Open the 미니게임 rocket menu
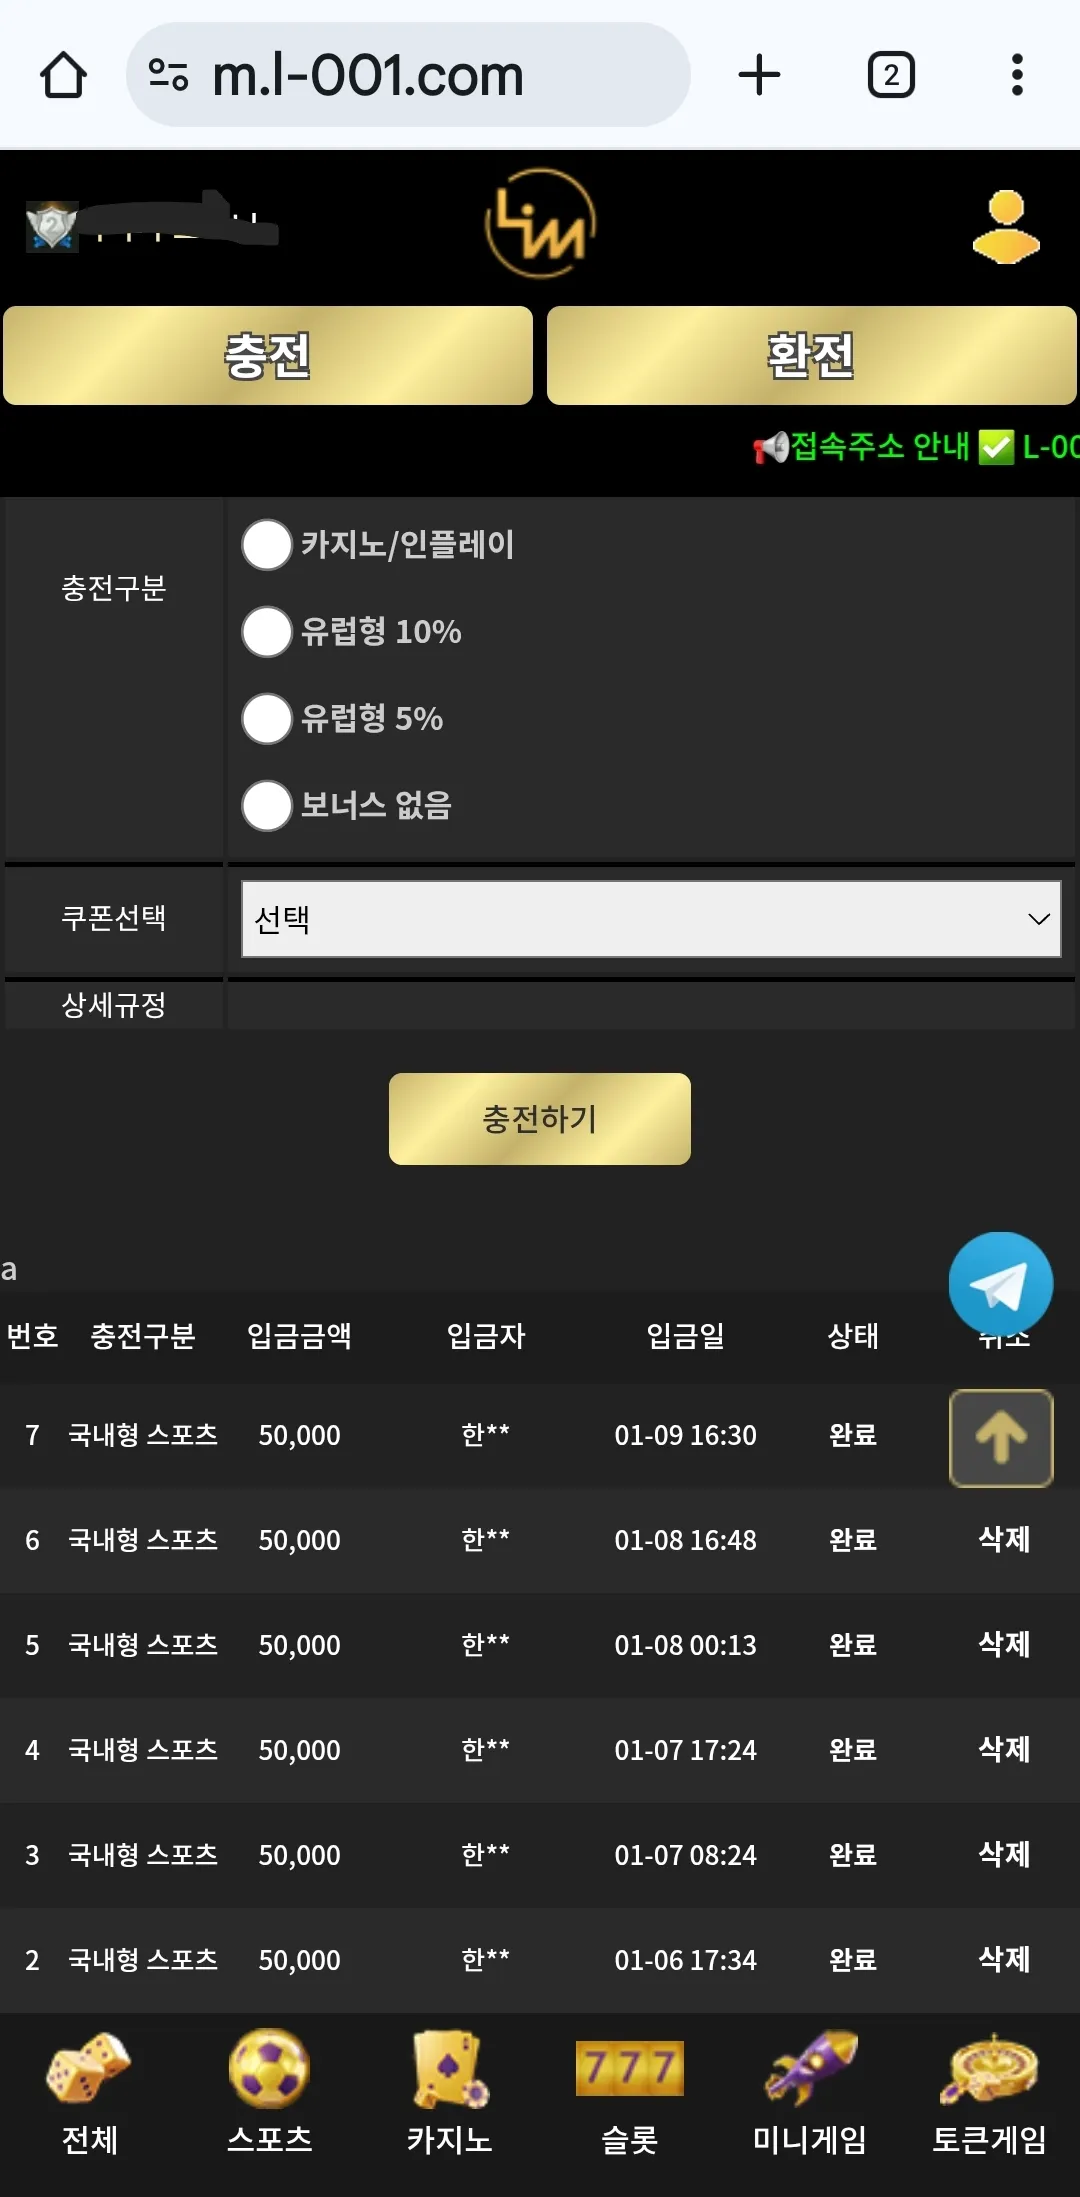The image size is (1080, 2197). pyautogui.click(x=810, y=2093)
